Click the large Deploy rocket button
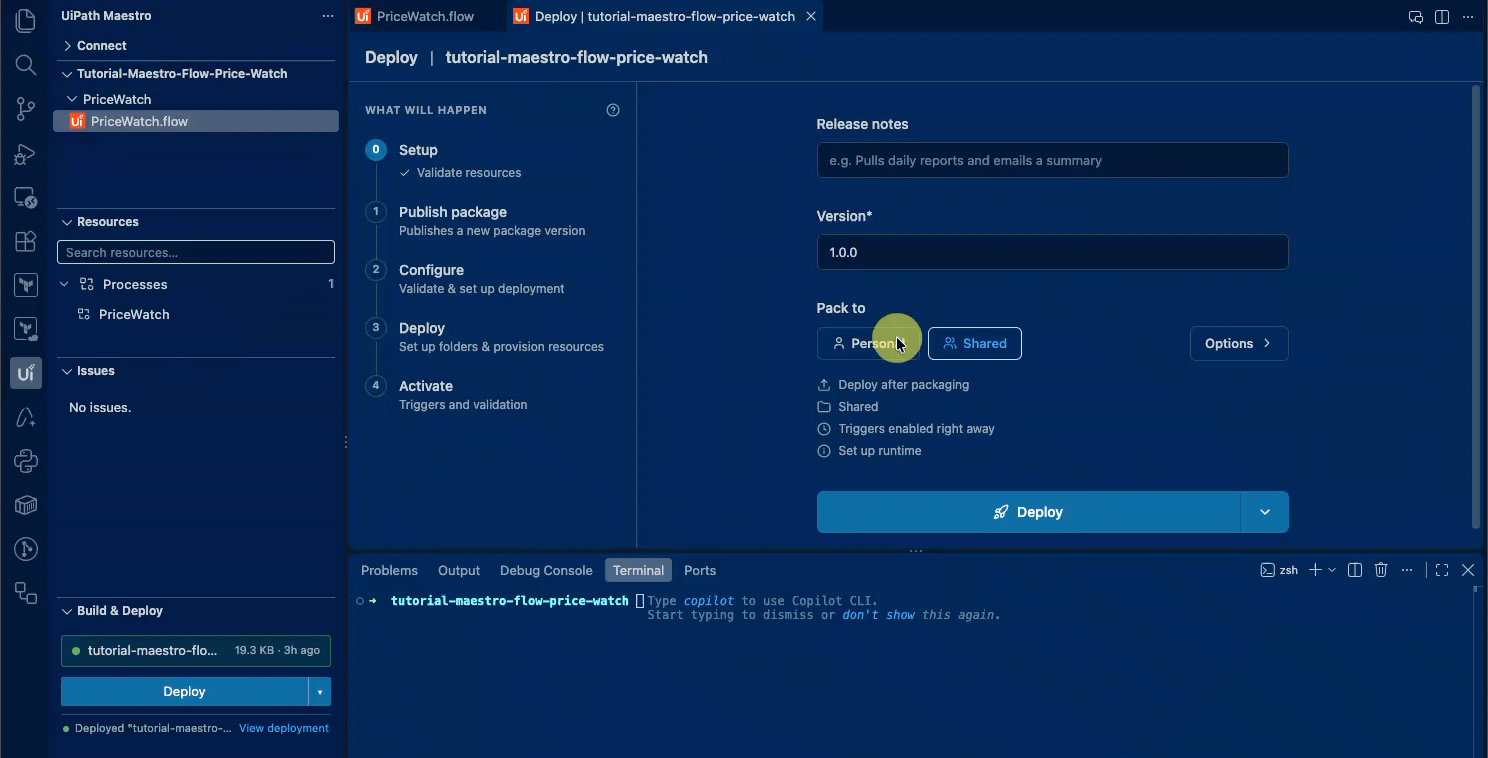Image resolution: width=1488 pixels, height=758 pixels. coord(1029,512)
